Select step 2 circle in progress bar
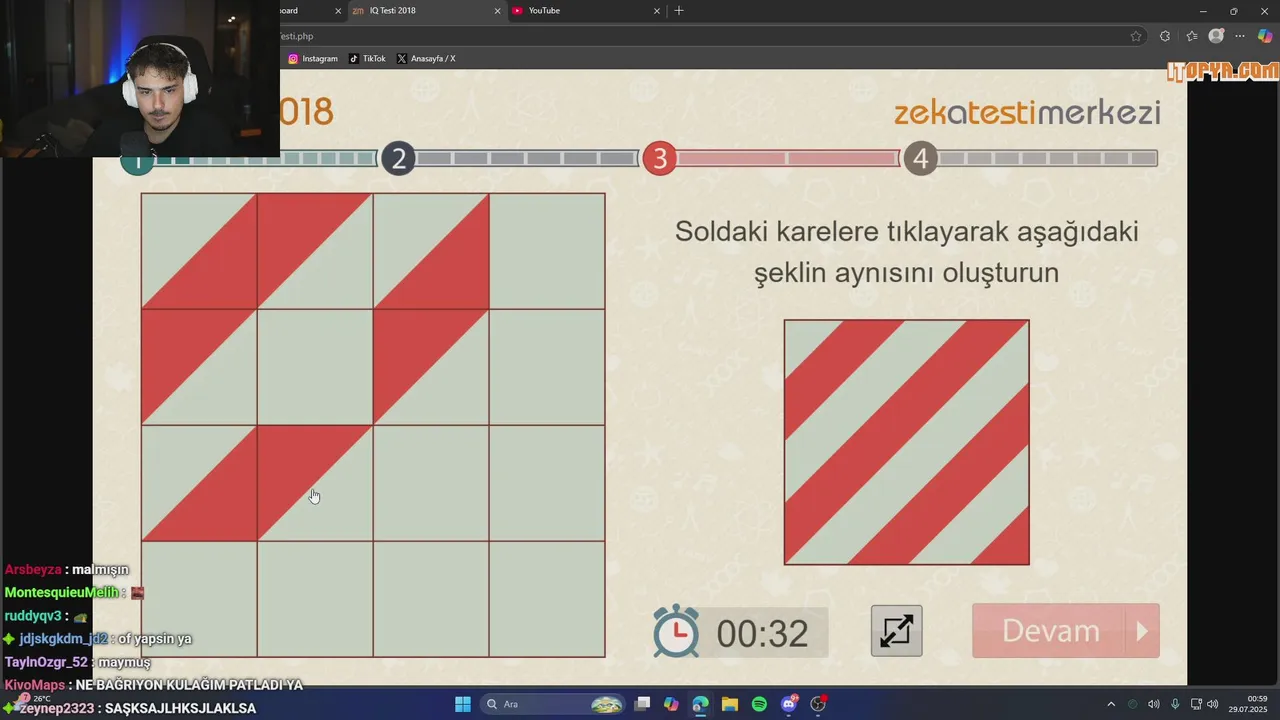This screenshot has height=720, width=1280. click(x=398, y=158)
